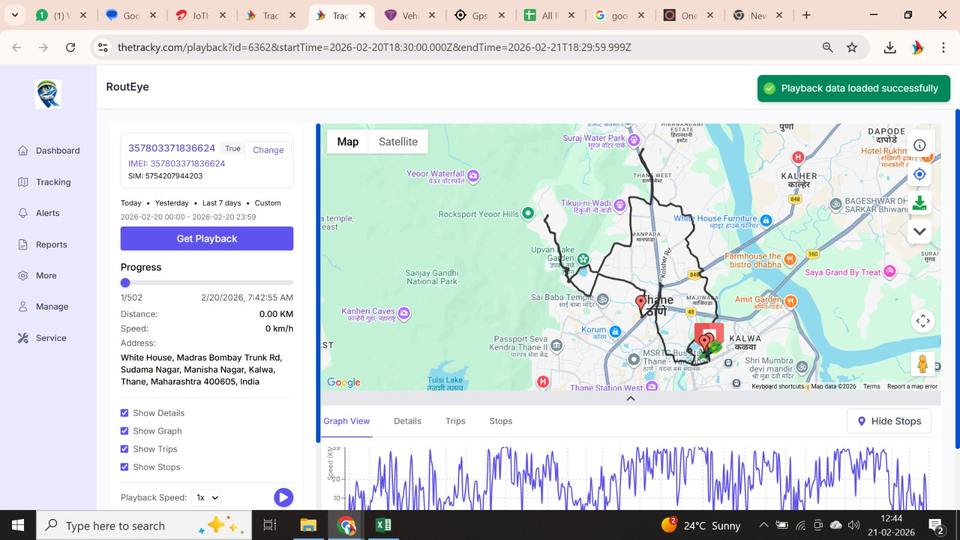Image resolution: width=960 pixels, height=540 pixels.
Task: Switch to the Trips tab
Action: tap(455, 421)
